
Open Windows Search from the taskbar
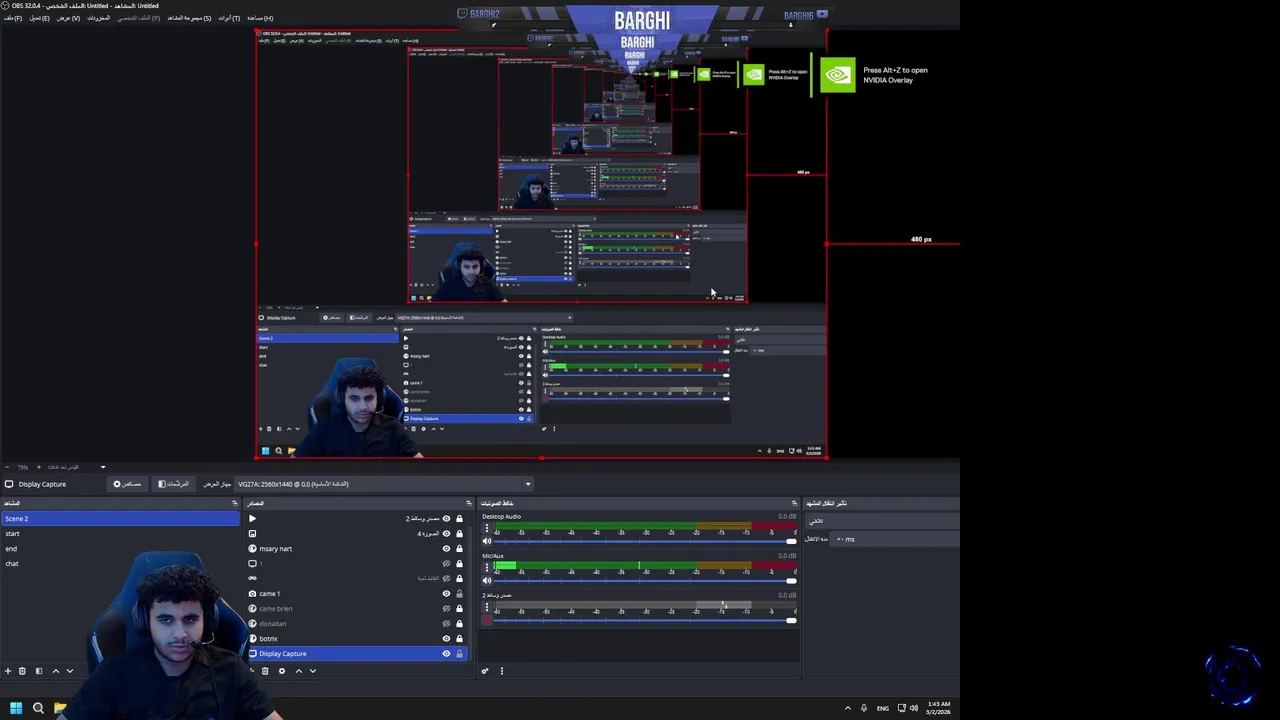tap(38, 708)
